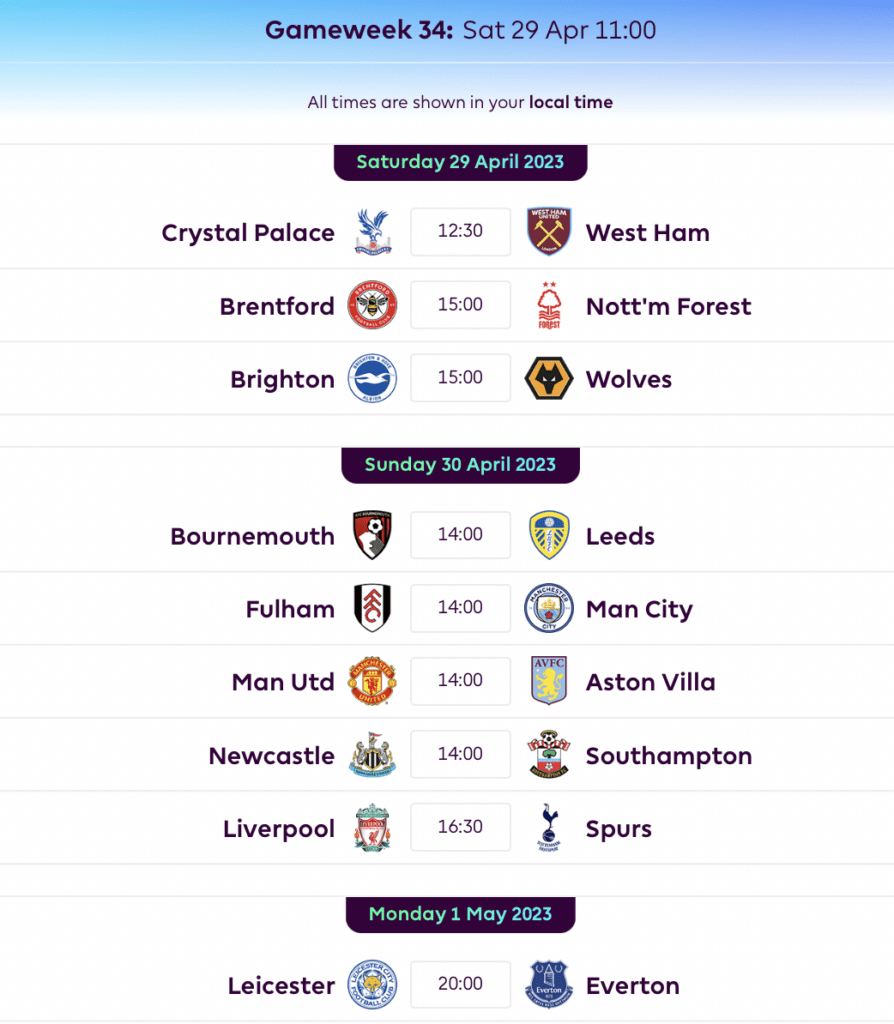Select the Brighton seagull crest
Screen dimensions: 894x1024
pyautogui.click(x=372, y=378)
